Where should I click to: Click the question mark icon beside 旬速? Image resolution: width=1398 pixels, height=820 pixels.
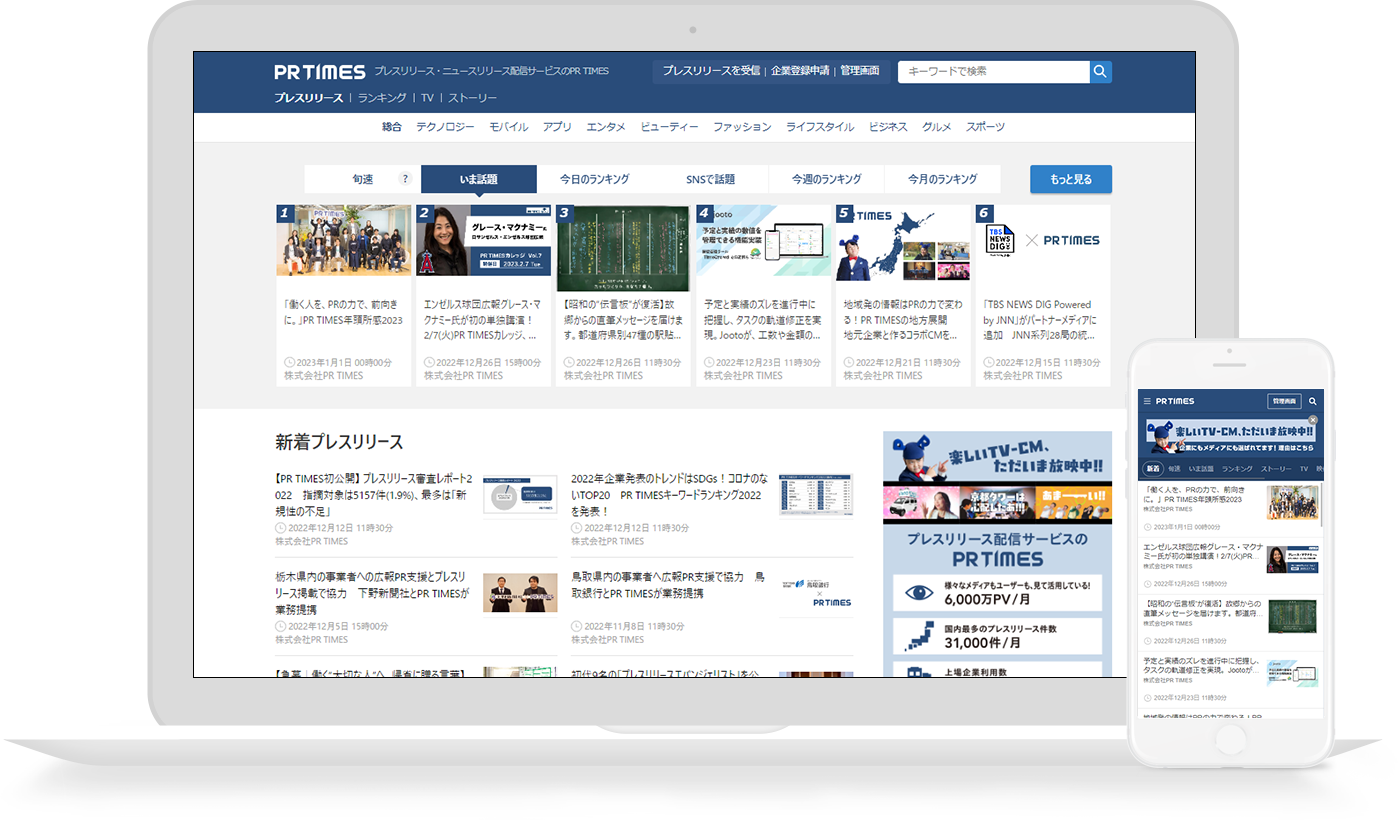click(405, 179)
